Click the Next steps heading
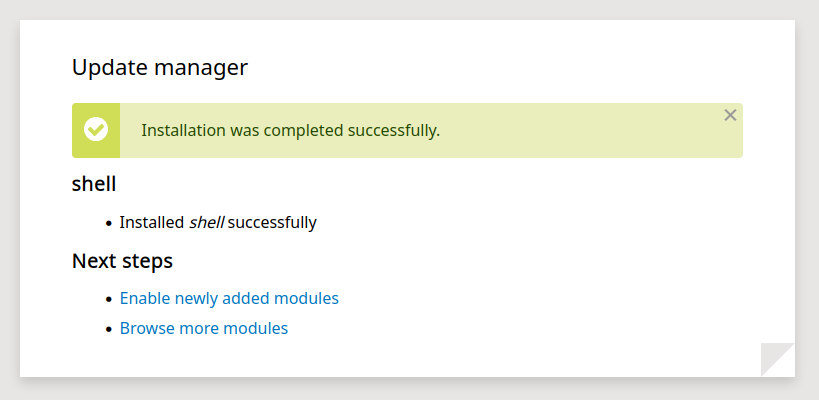 coord(122,261)
